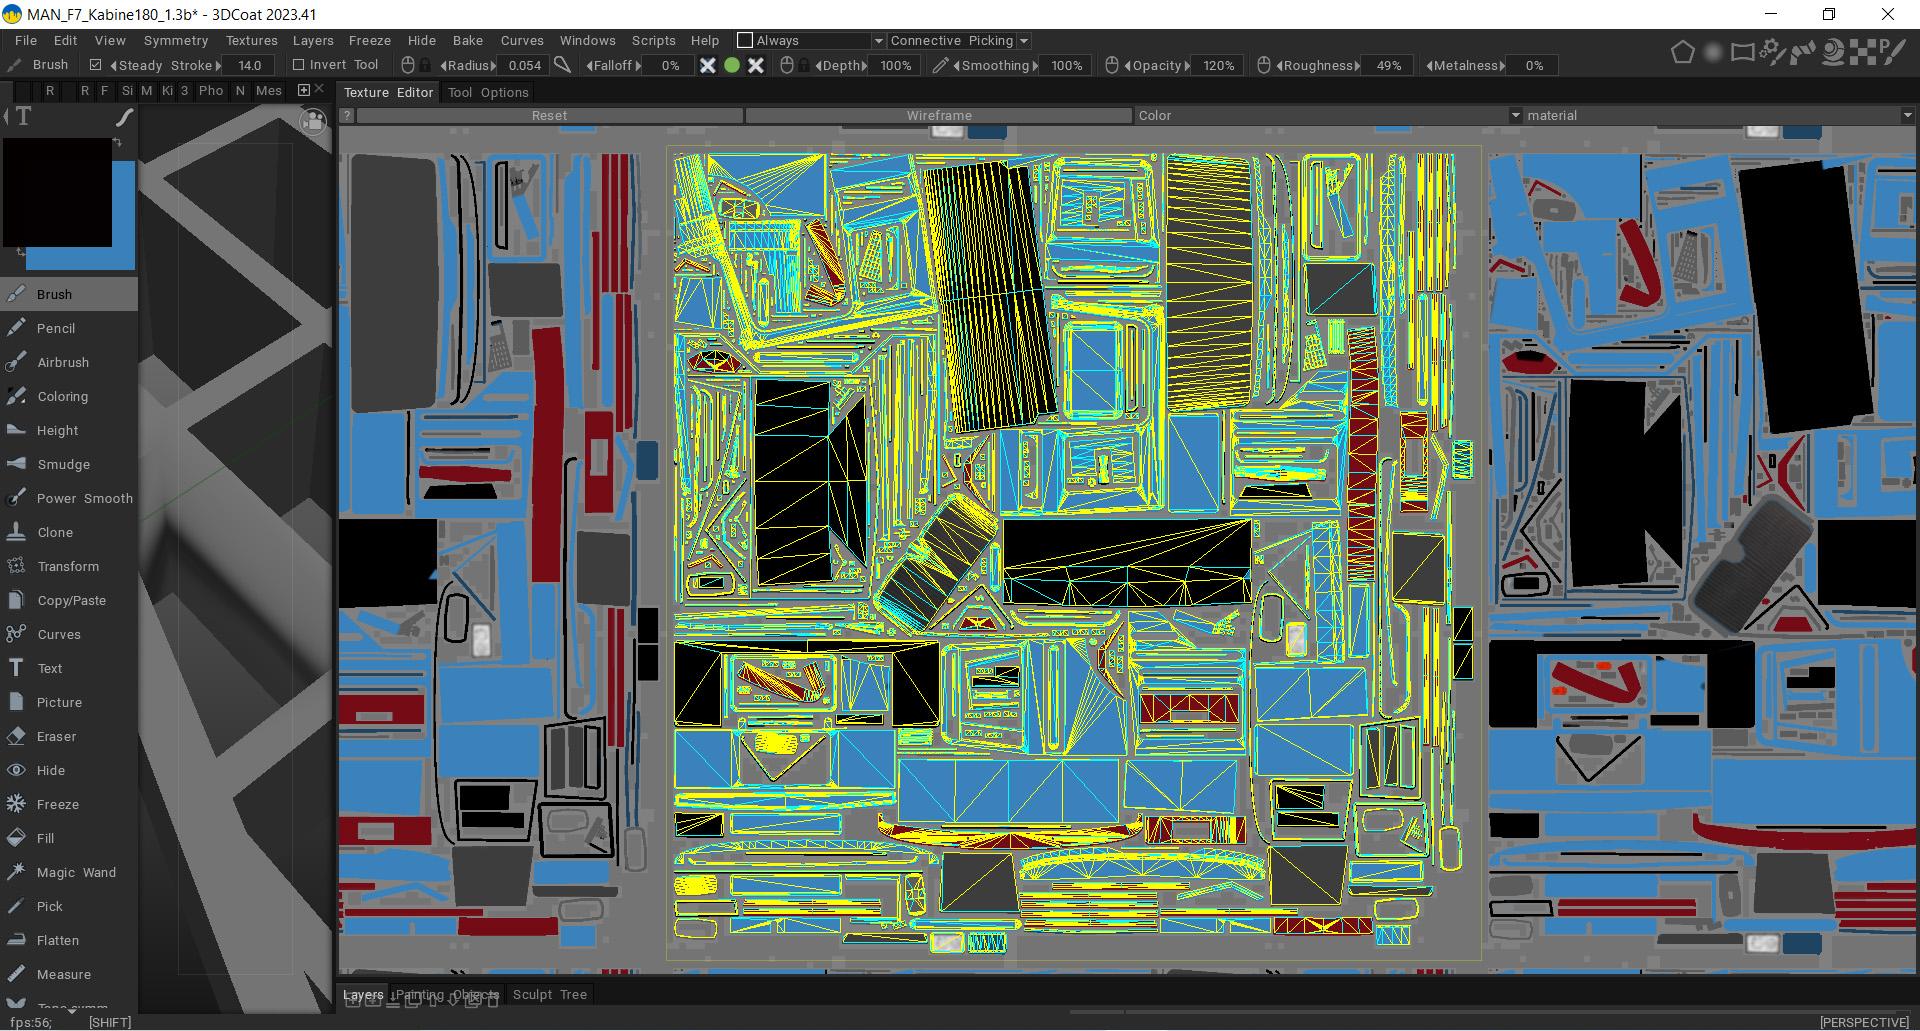
Task: Tick the Always checkbox
Action: coord(745,40)
